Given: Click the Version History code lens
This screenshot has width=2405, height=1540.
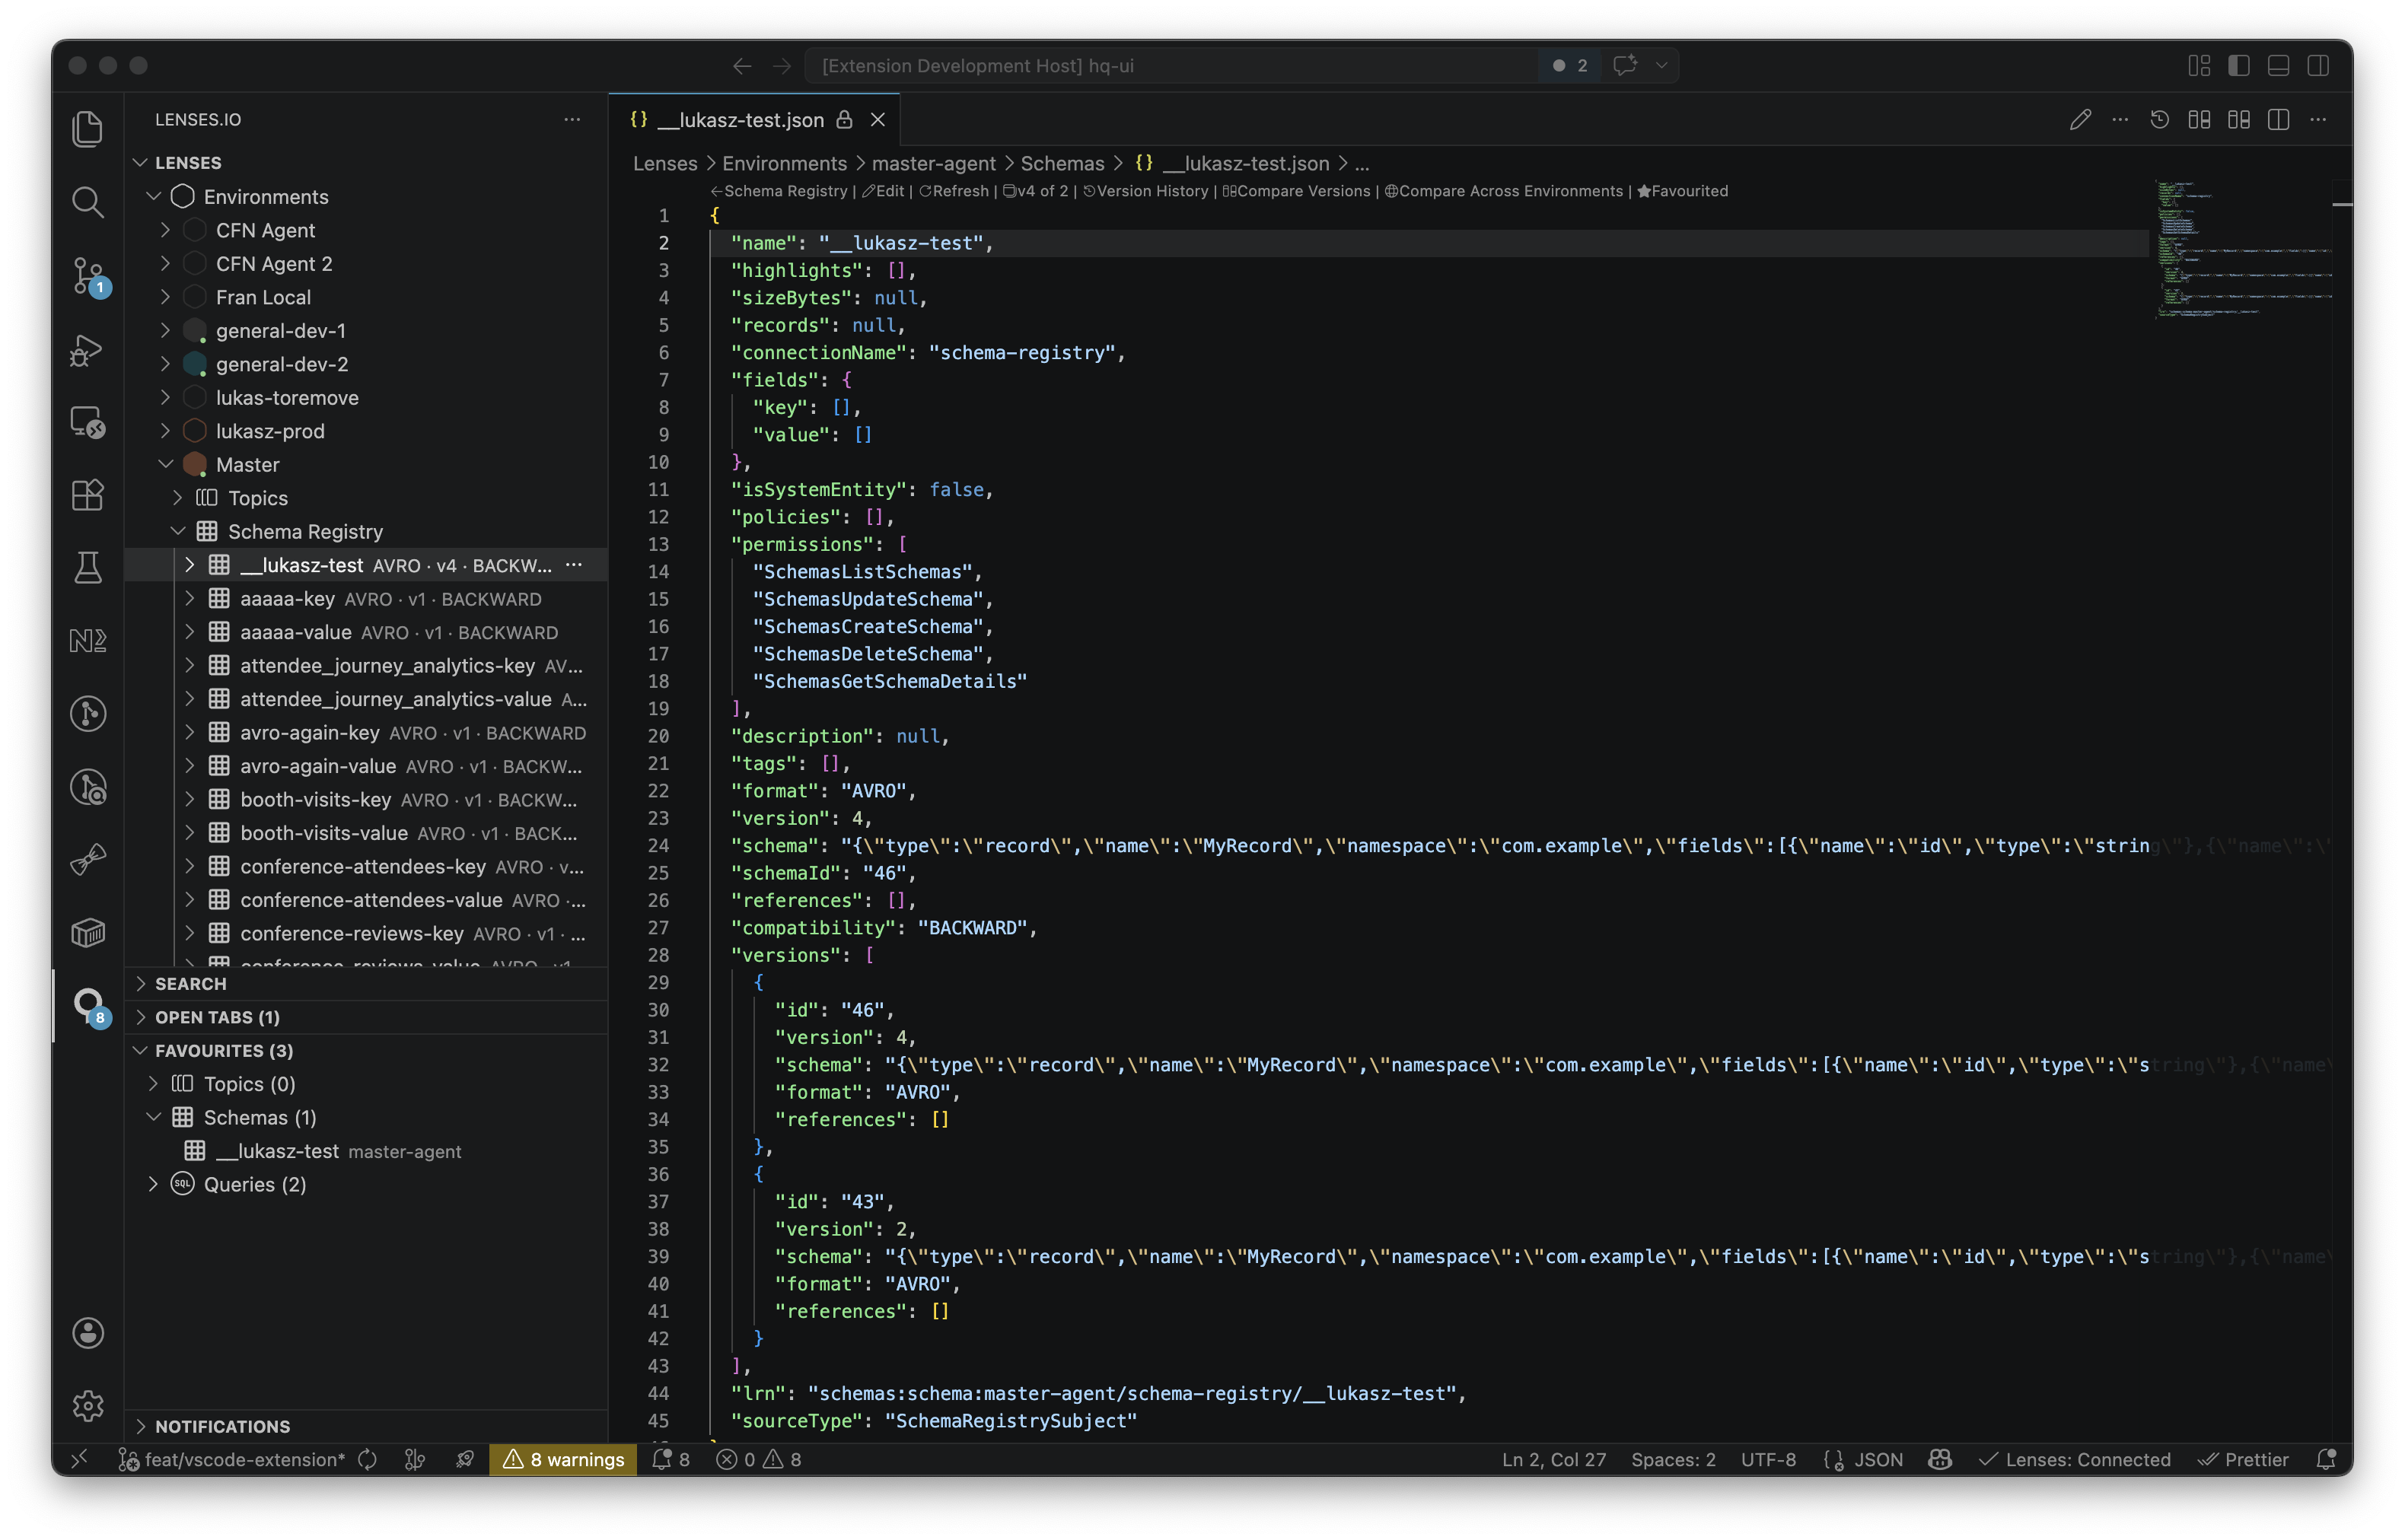Looking at the screenshot, I should [1145, 191].
